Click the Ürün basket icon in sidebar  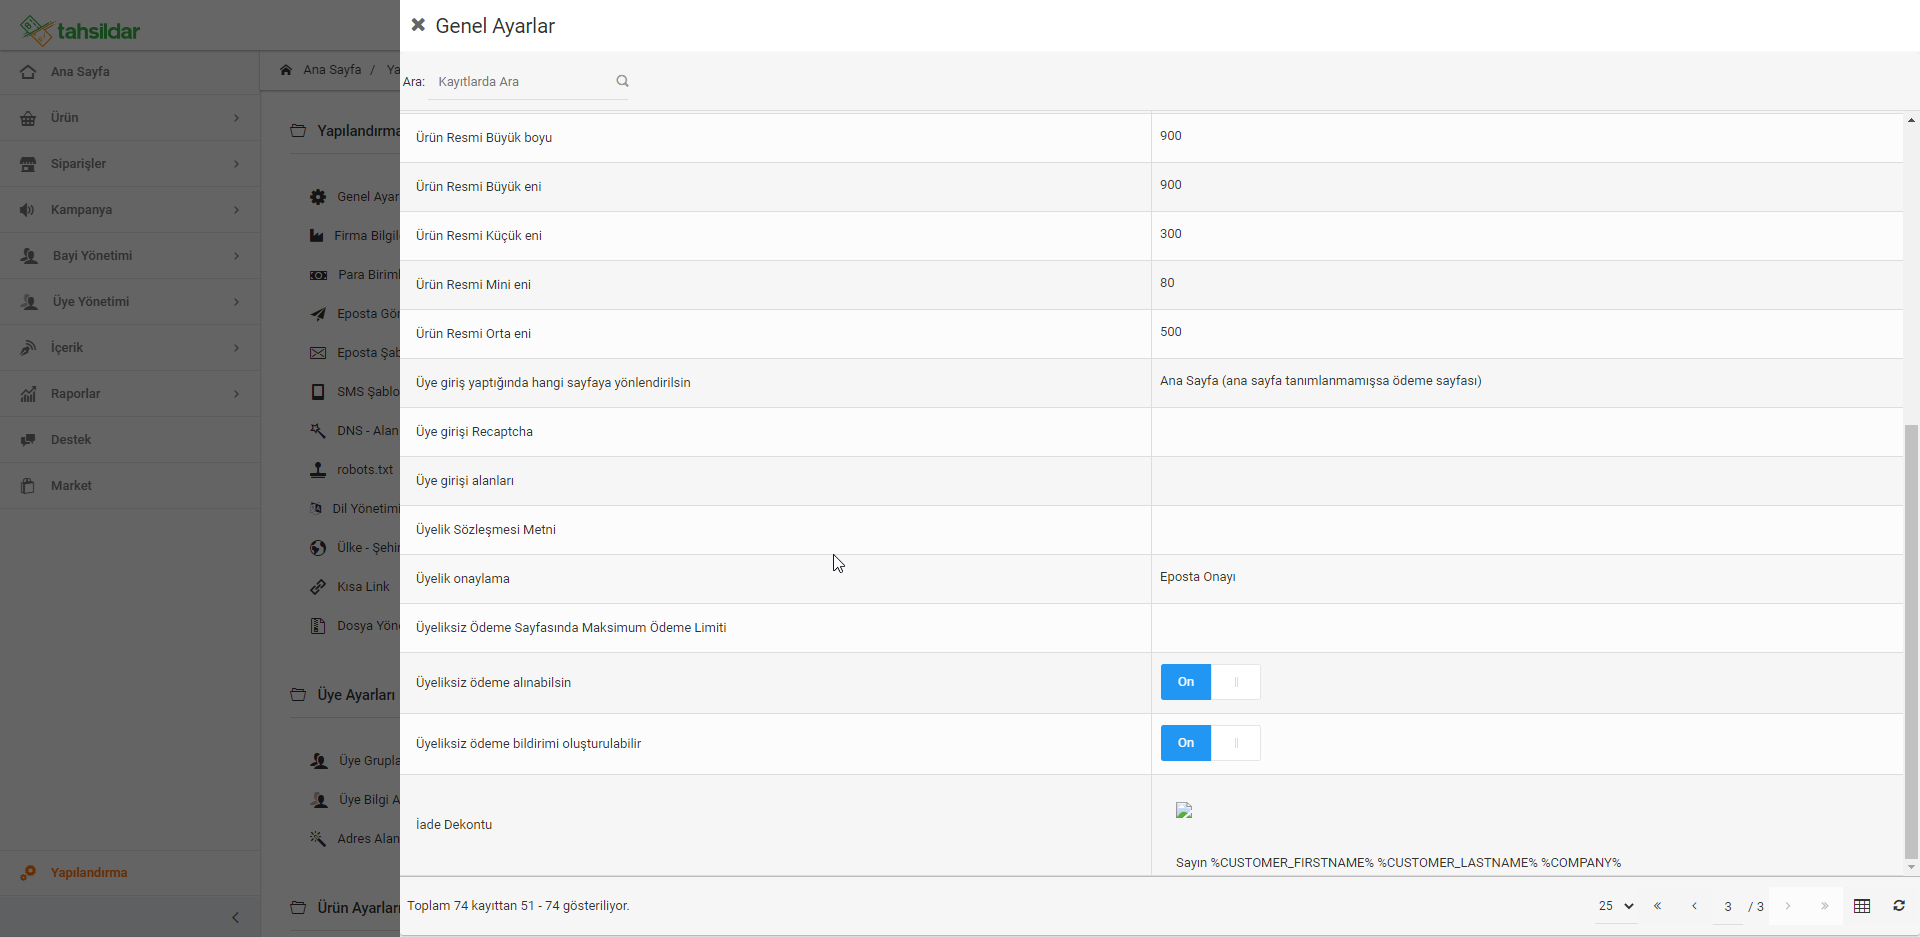28,118
